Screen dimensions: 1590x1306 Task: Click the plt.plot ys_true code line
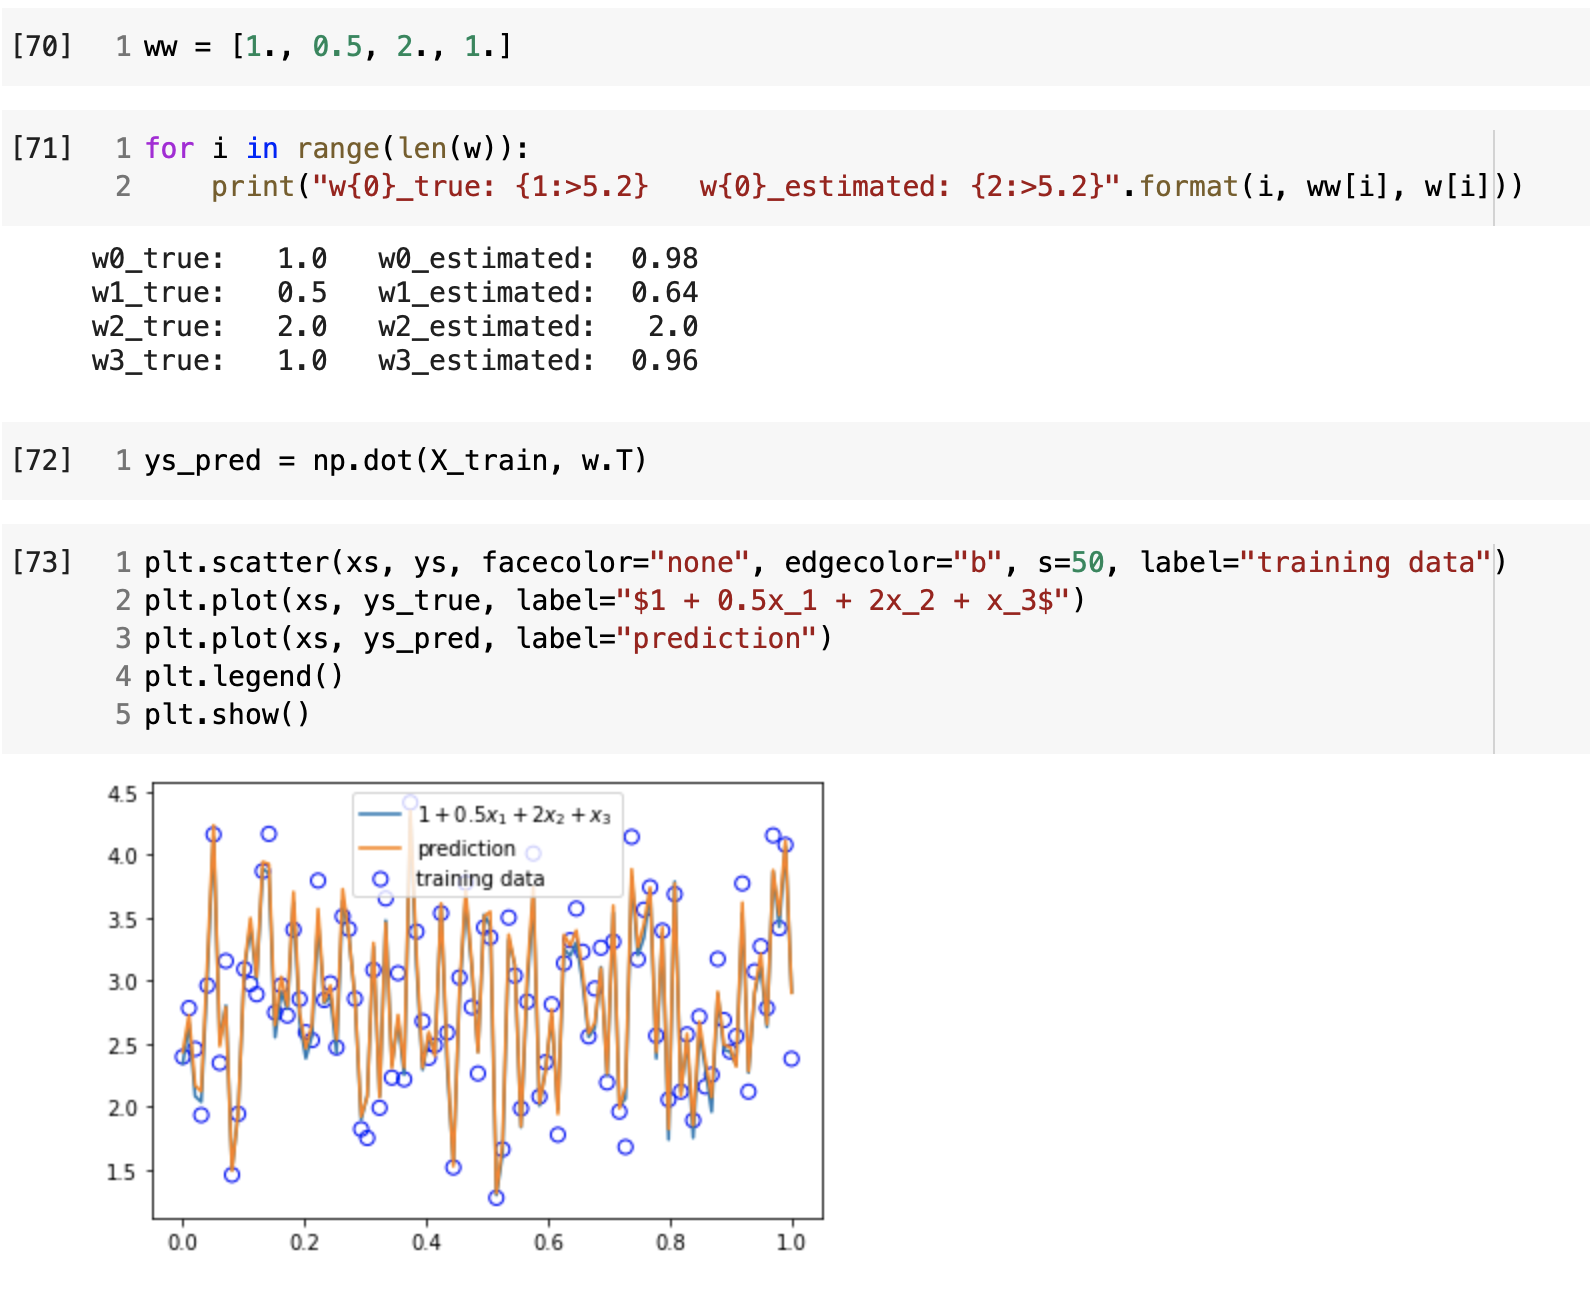click(615, 600)
